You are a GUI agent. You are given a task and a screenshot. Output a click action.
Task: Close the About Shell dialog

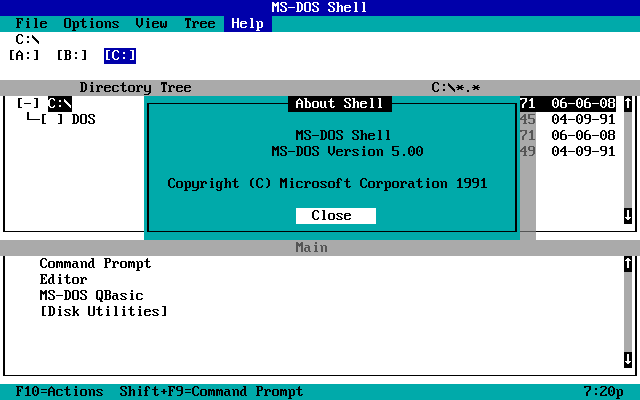point(335,215)
